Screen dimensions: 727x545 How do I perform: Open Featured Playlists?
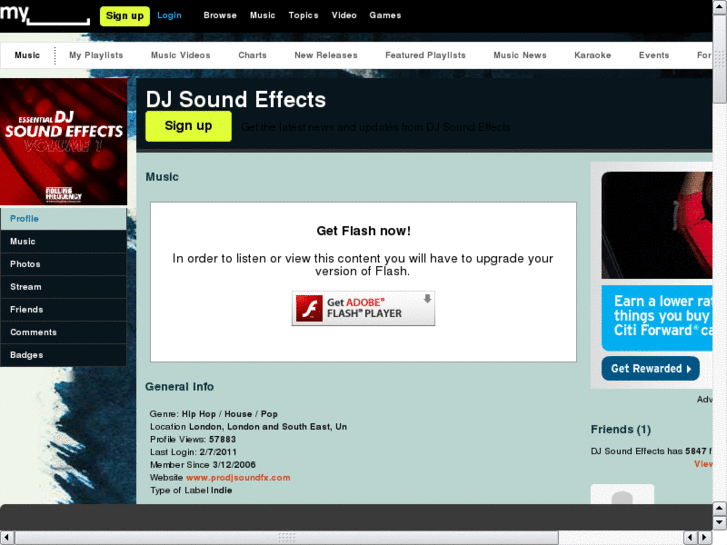tap(425, 55)
